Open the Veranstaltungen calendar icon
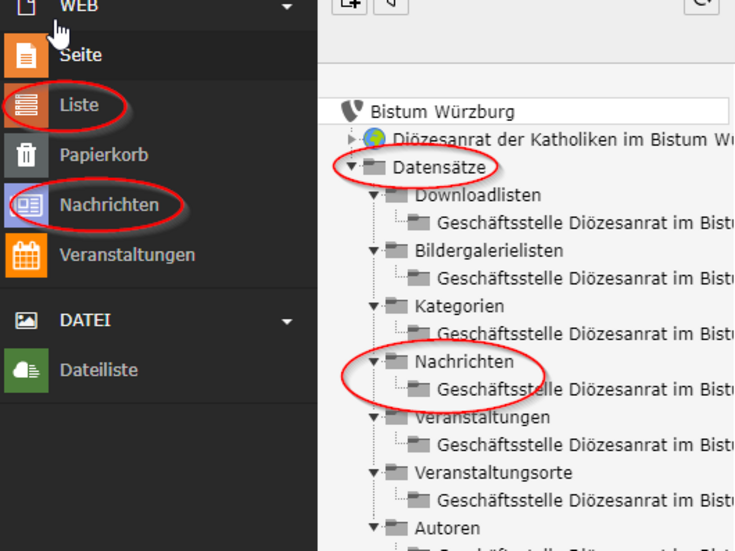The width and height of the screenshot is (735, 551). 26,255
